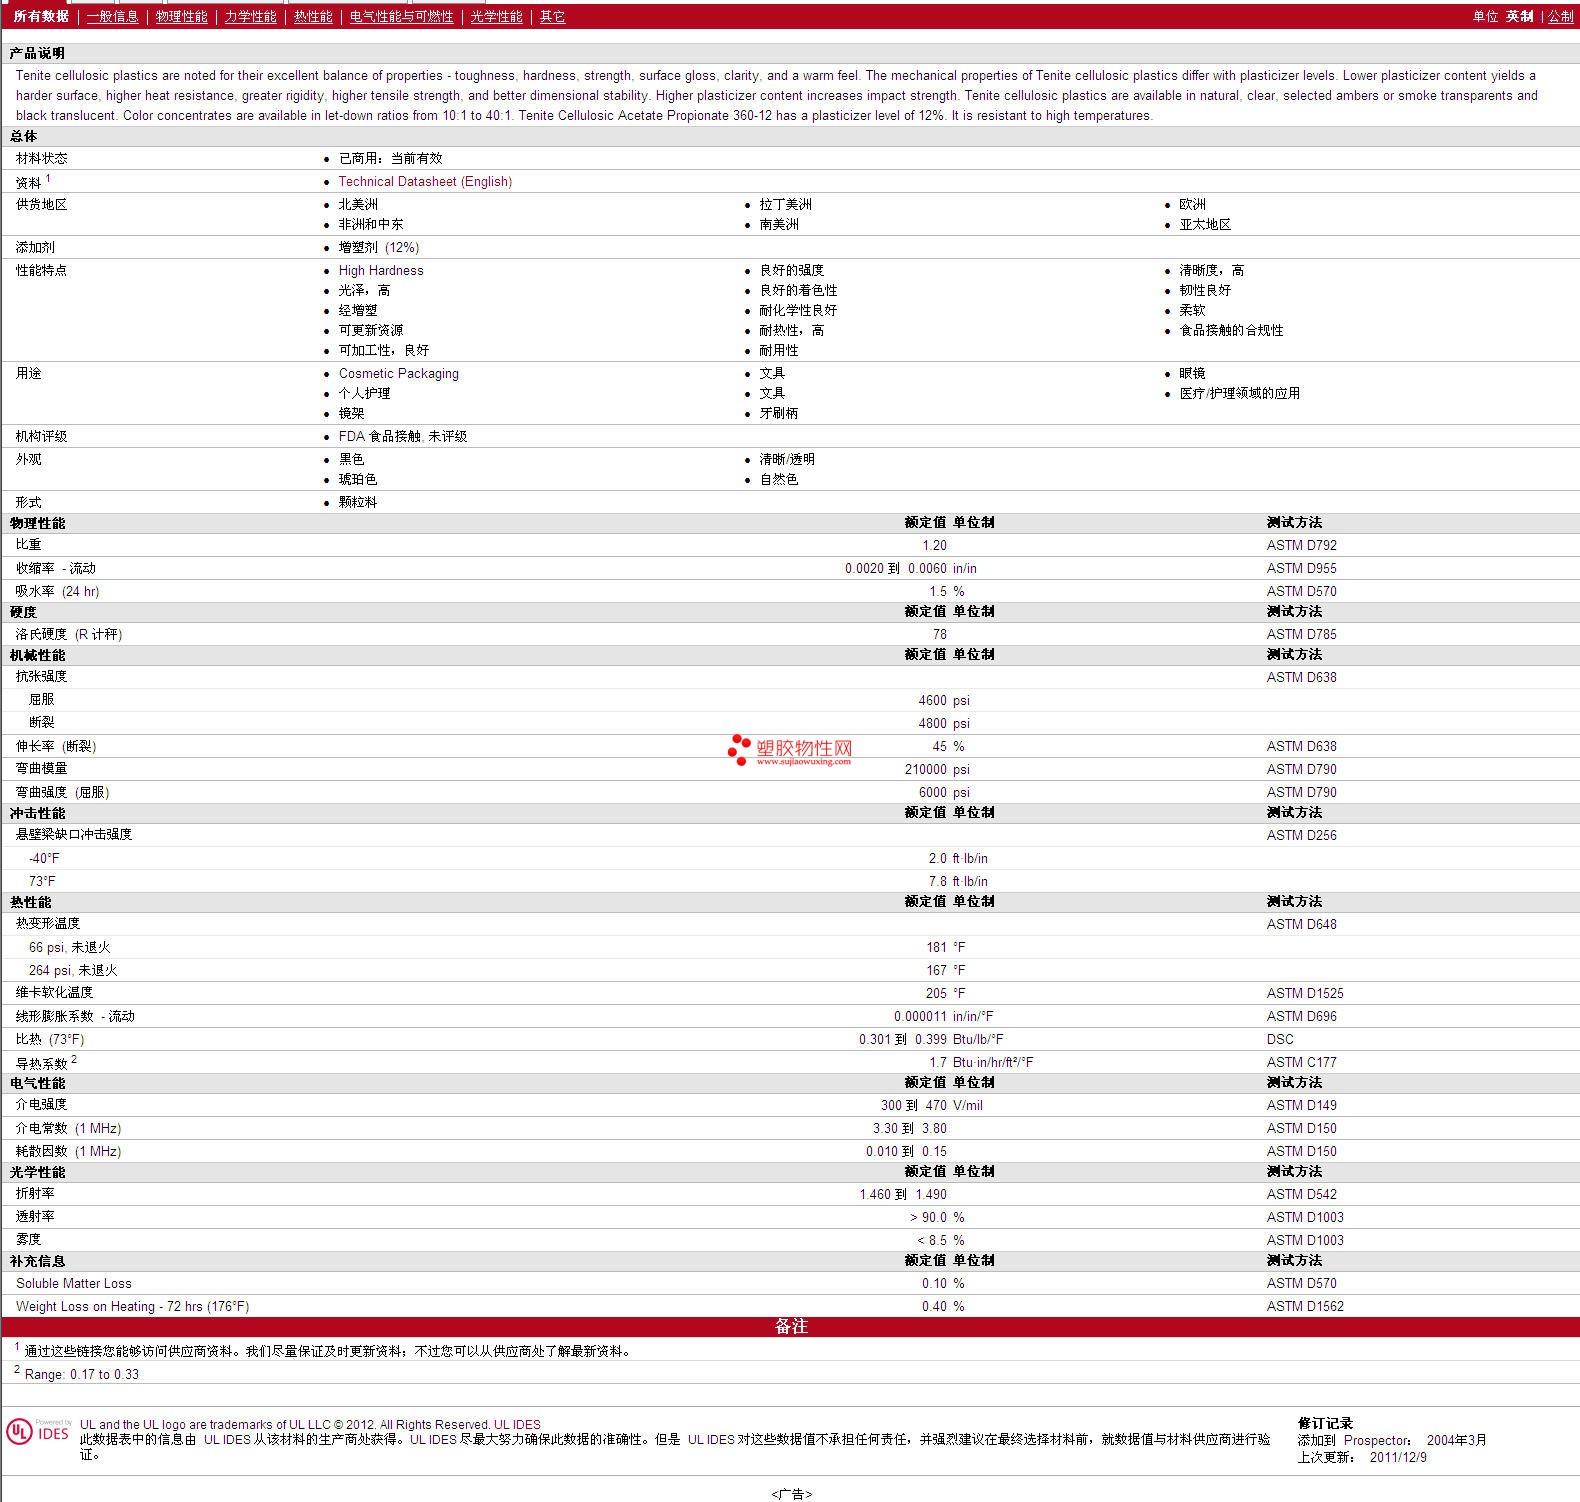Select the 透射率 value > 90.0
Screen dimensions: 1580x1502
pos(928,1217)
